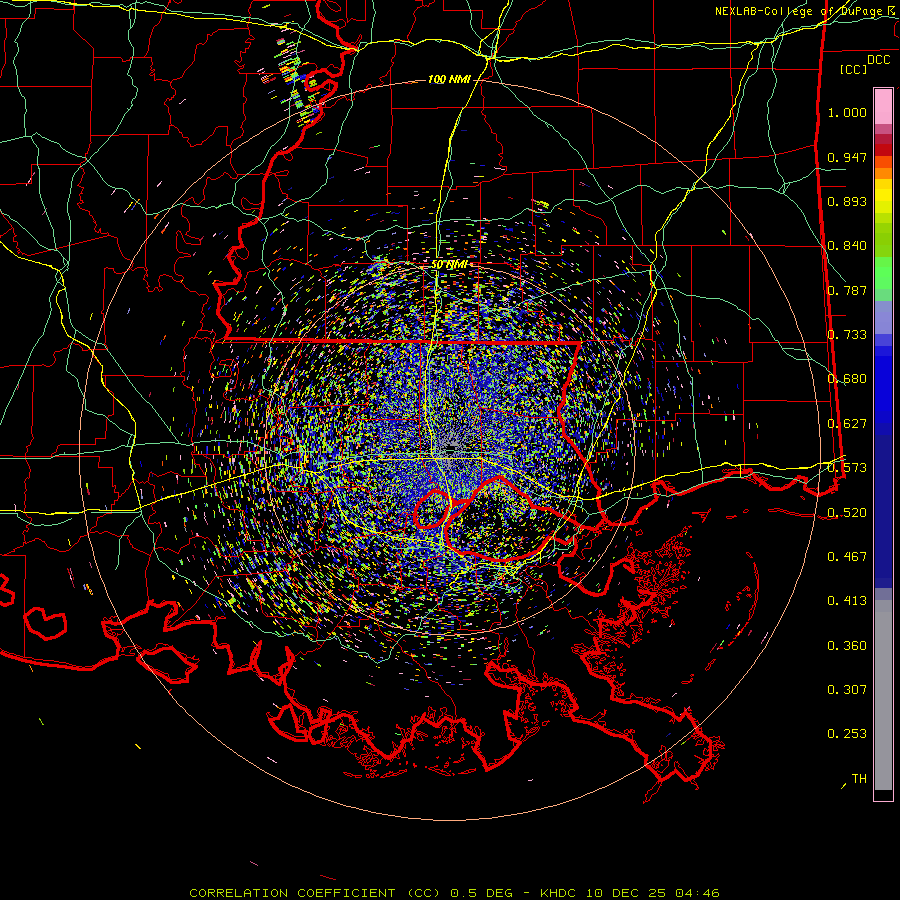
Task: Click the 0.467 scale value
Action: 847,557
